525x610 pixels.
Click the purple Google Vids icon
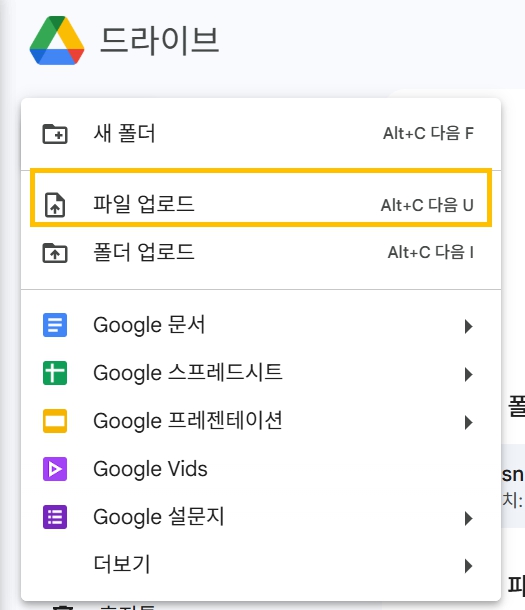click(55, 469)
